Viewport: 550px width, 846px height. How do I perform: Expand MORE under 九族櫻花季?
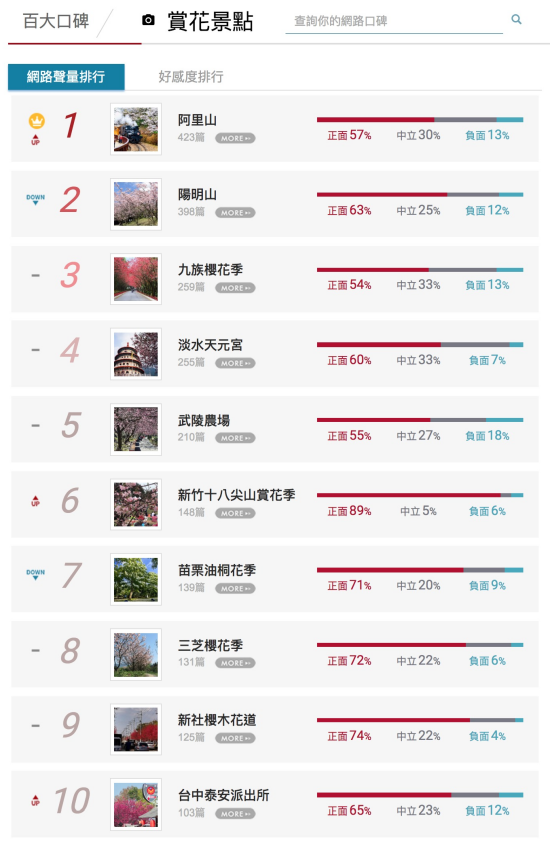click(235, 288)
